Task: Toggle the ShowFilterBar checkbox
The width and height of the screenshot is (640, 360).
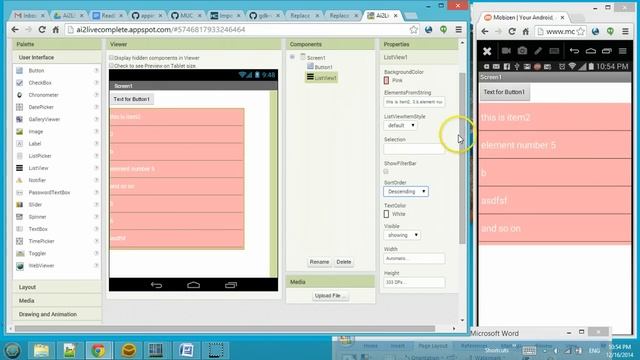Action: tap(386, 171)
